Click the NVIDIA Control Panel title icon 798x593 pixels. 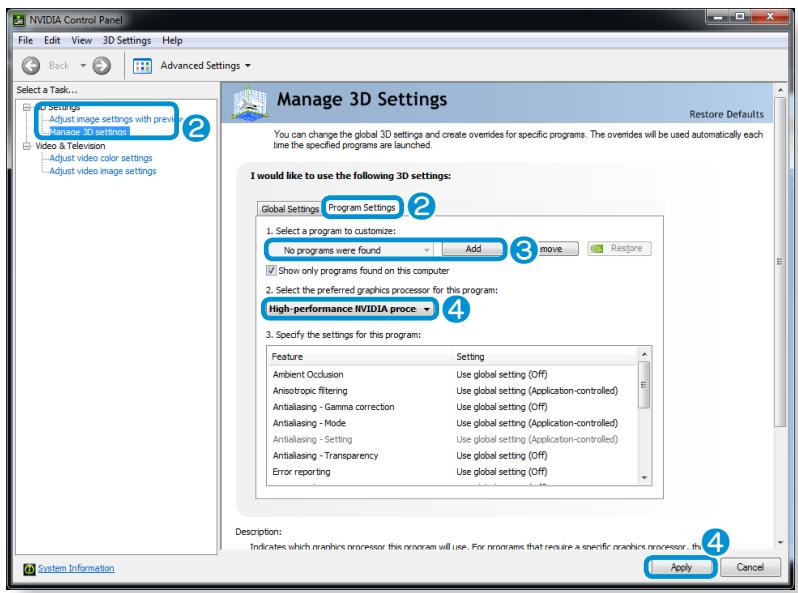coord(19,20)
